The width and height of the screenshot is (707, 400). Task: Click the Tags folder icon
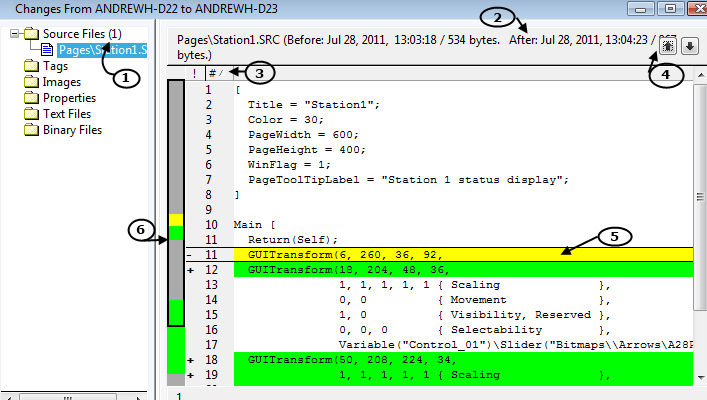[30, 66]
